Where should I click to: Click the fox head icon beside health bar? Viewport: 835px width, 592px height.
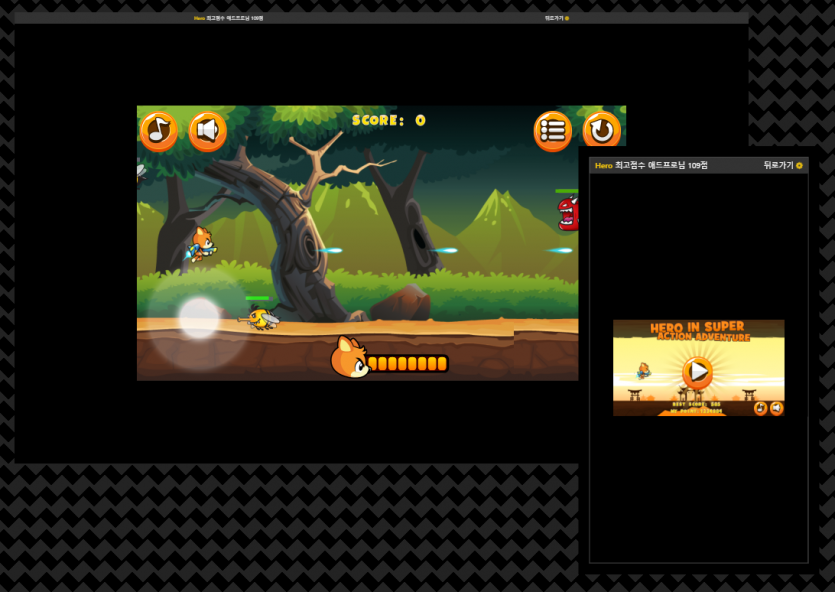tap(349, 359)
